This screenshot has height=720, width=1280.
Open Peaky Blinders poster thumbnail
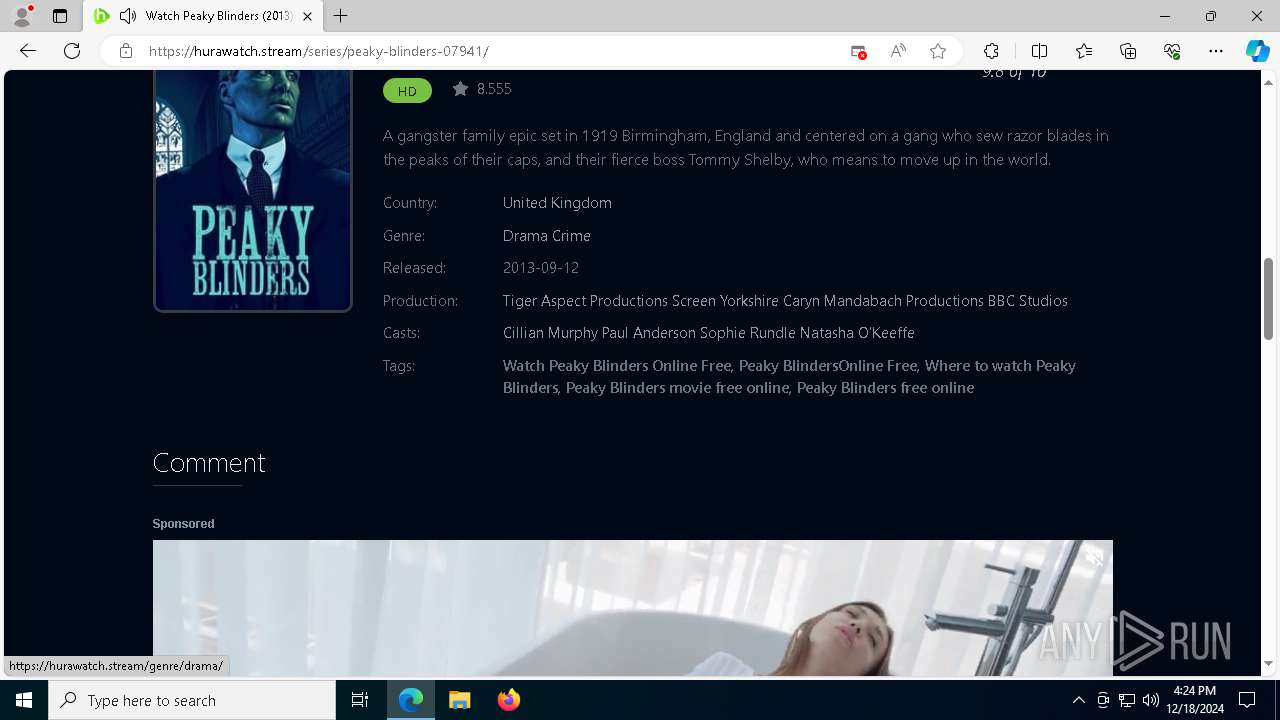pyautogui.click(x=252, y=190)
